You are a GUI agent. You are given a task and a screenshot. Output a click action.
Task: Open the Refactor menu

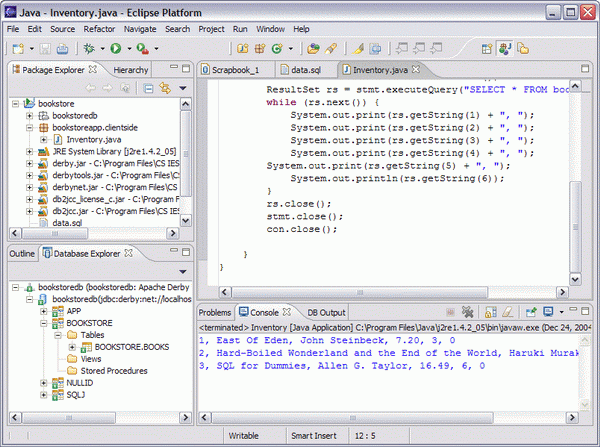[x=99, y=29]
